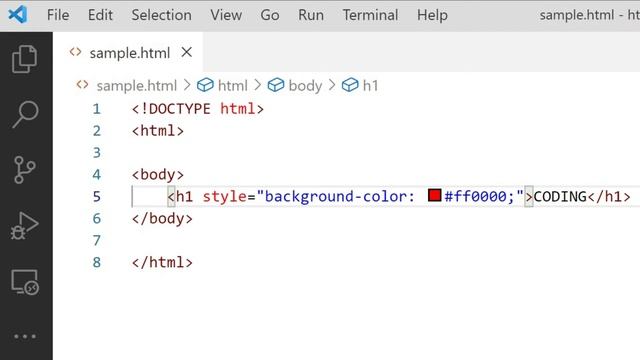640x360 pixels.
Task: Close the sample.html tab
Action: (x=187, y=52)
